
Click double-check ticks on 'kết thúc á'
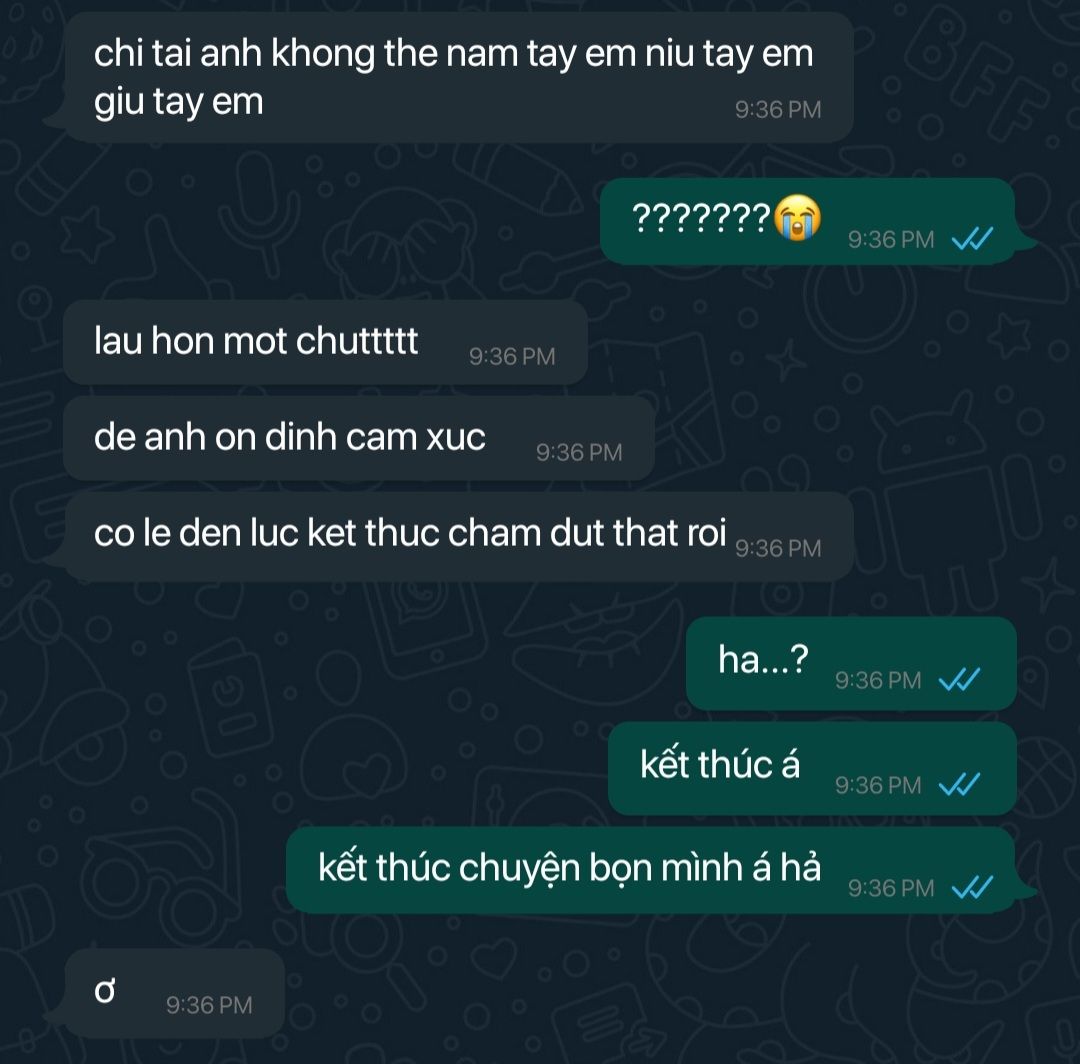click(959, 784)
